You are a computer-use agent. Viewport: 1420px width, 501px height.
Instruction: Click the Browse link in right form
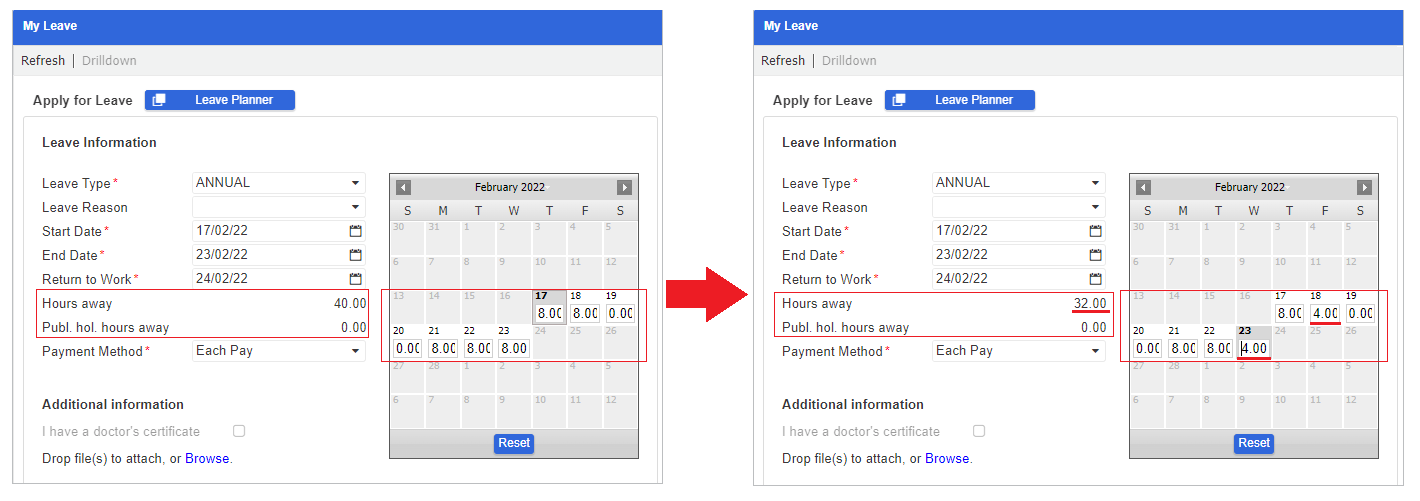[946, 459]
